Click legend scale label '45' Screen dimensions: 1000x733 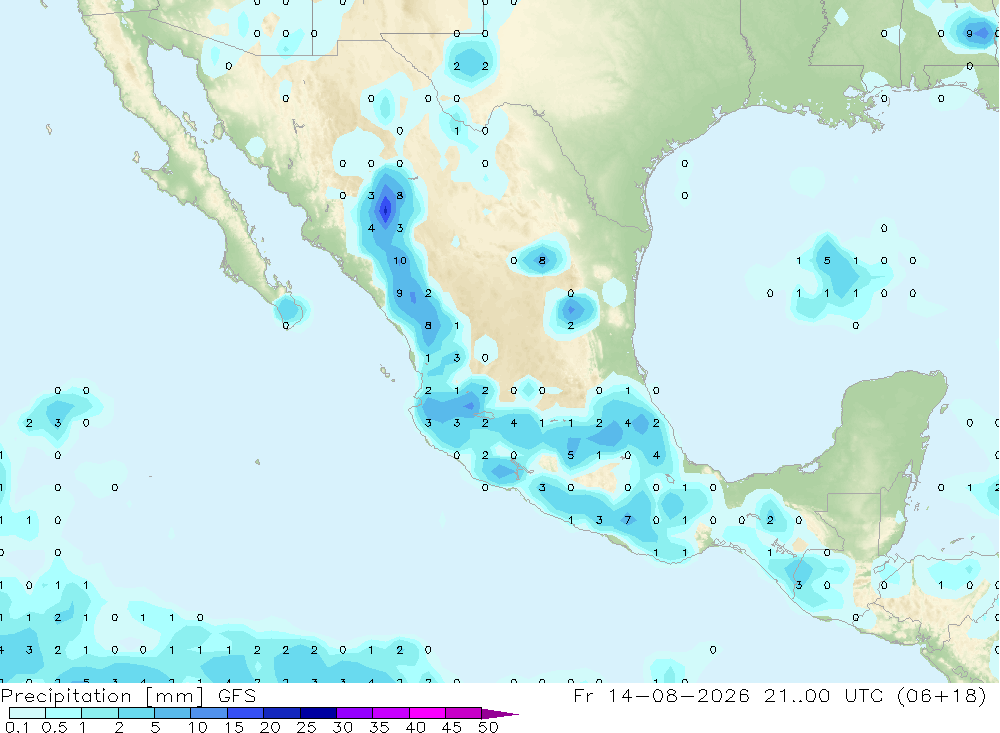452,727
